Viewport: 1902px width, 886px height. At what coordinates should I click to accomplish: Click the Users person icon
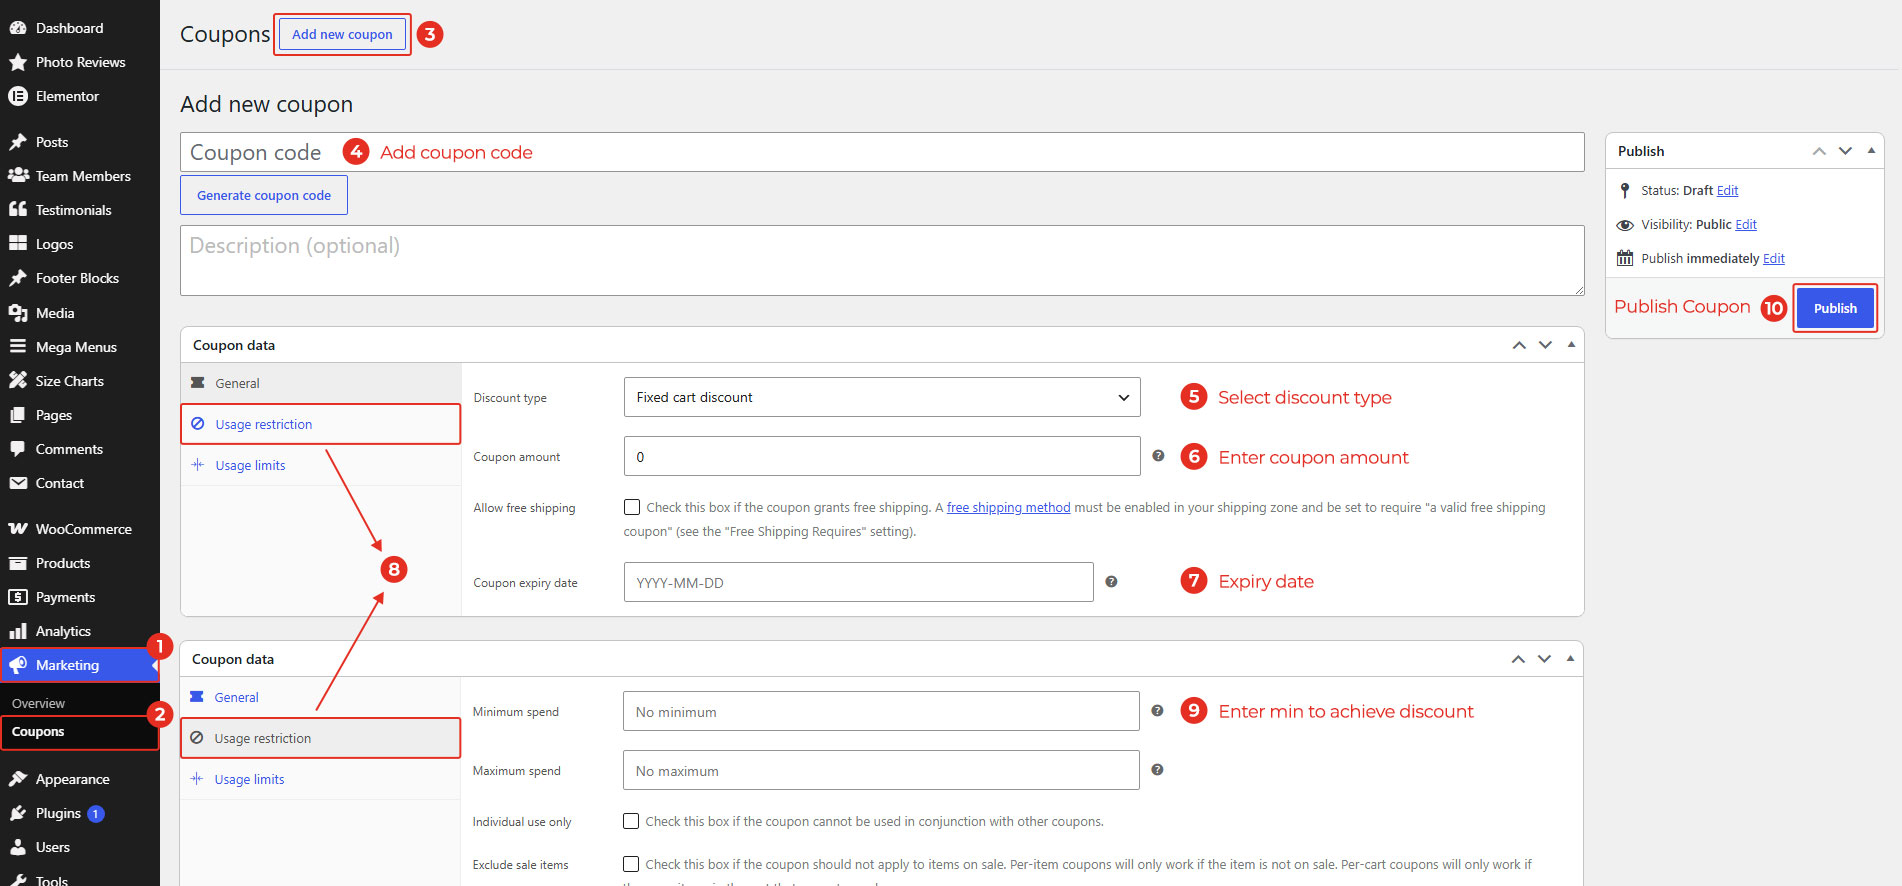coord(18,847)
